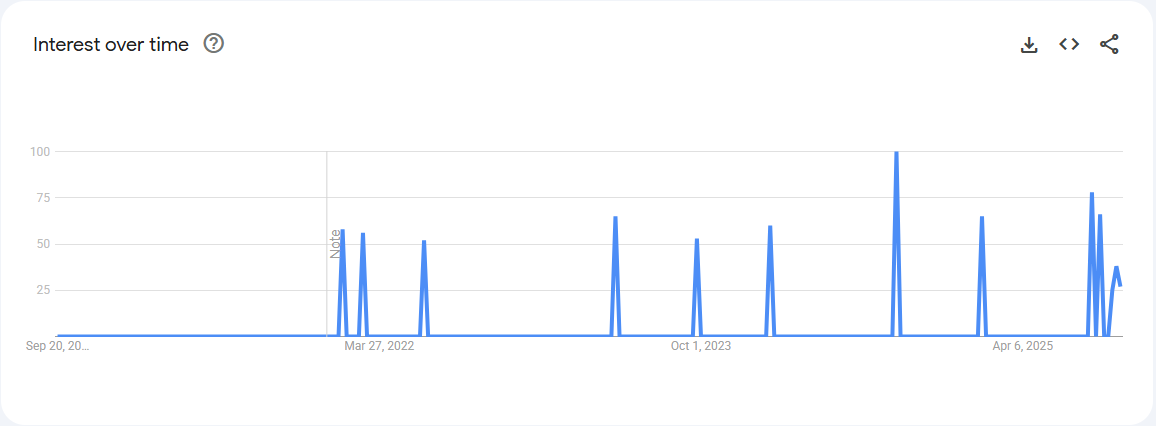Open the embed code dialog
Screen dimensions: 1156x426
1069,44
